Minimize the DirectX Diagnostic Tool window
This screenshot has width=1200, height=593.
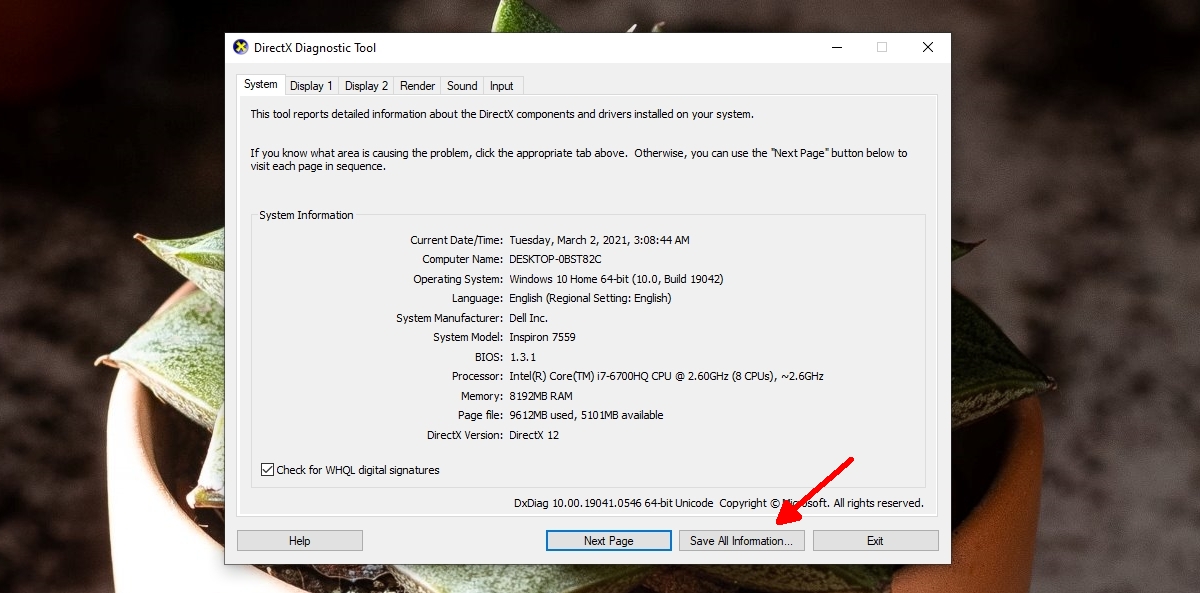pos(836,47)
